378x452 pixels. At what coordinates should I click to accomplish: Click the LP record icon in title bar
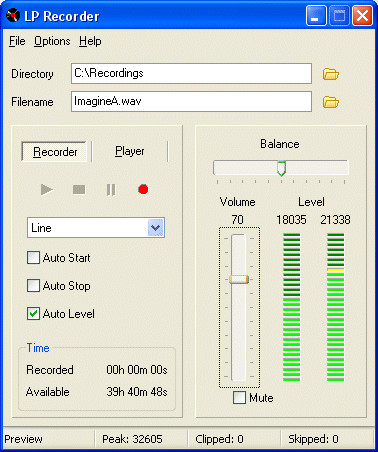coord(13,16)
